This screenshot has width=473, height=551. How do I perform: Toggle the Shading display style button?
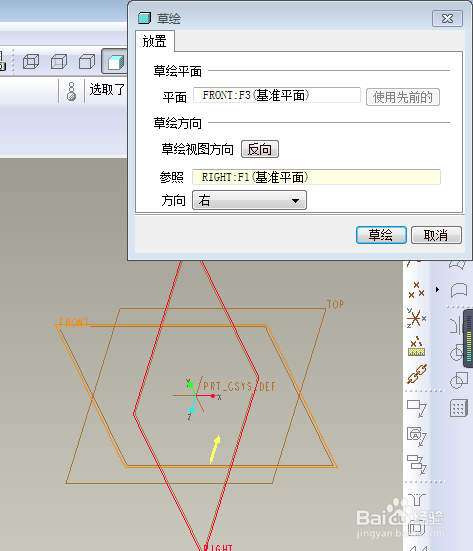[115, 62]
